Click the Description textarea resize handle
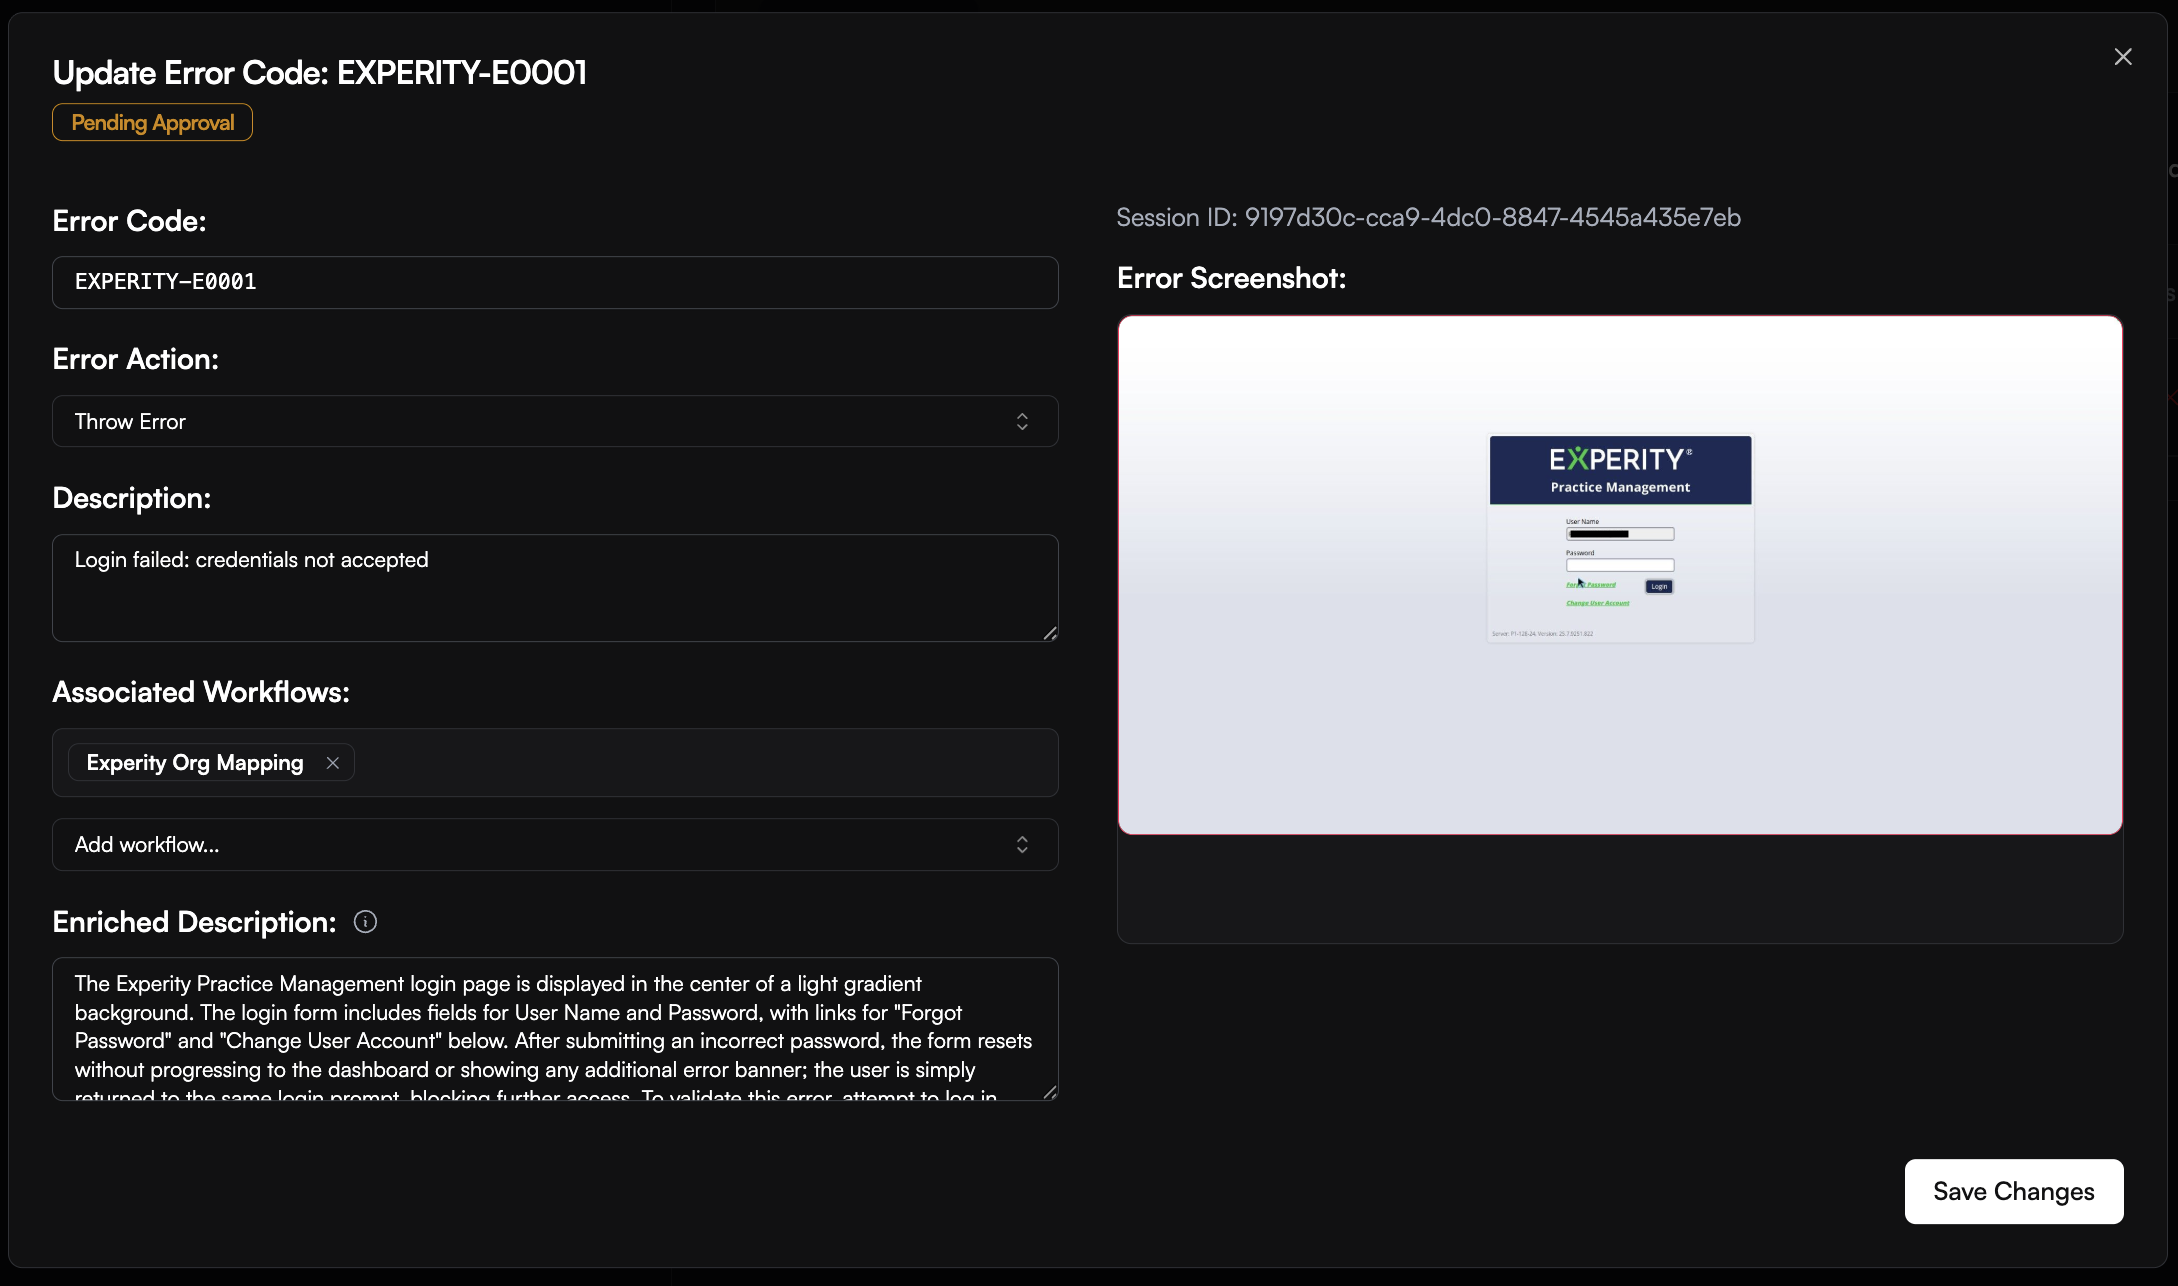 coord(1050,633)
